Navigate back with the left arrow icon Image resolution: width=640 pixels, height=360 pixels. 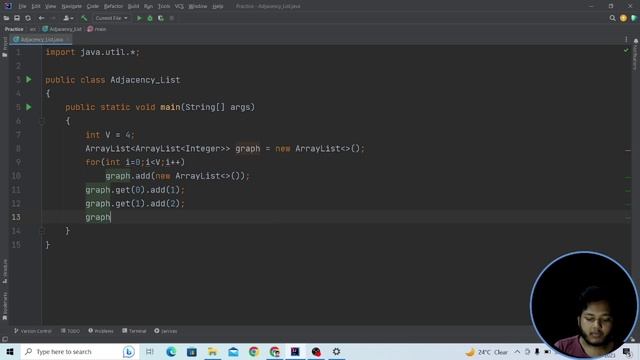pyautogui.click(x=41, y=18)
